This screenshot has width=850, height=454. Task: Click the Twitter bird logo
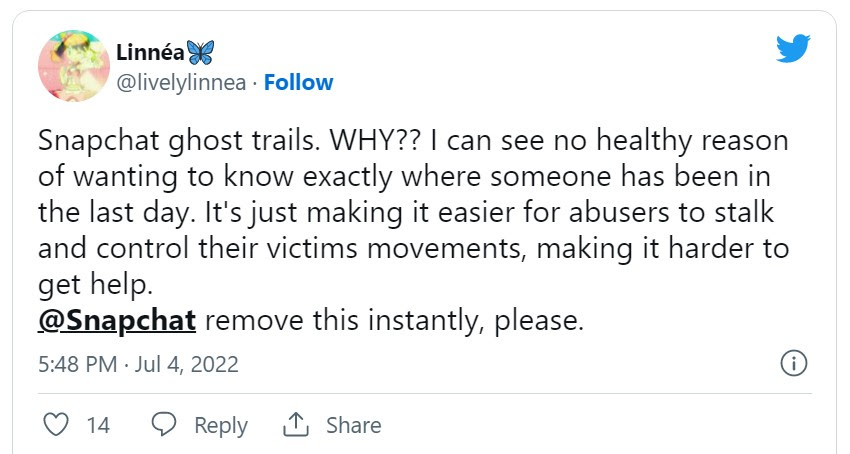pos(793,49)
